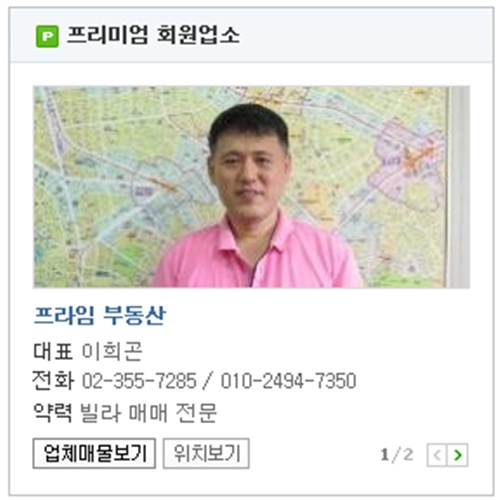Open 업체매물보기 listings button
Image resolution: width=500 pixels, height=500 pixels.
94,453
